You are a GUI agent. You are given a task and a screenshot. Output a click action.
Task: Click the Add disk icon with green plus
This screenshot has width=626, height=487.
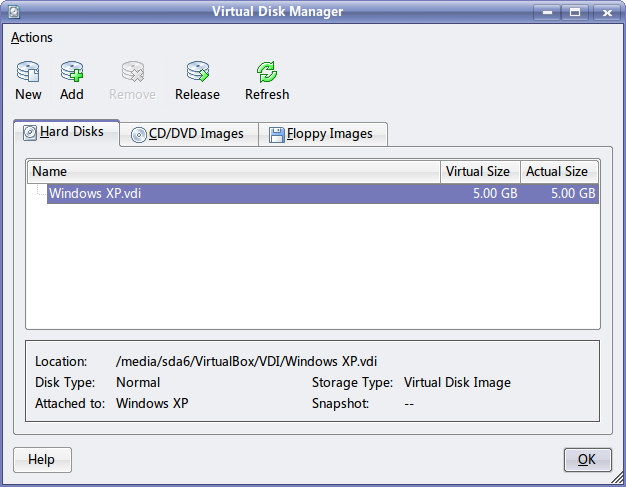pyautogui.click(x=72, y=71)
